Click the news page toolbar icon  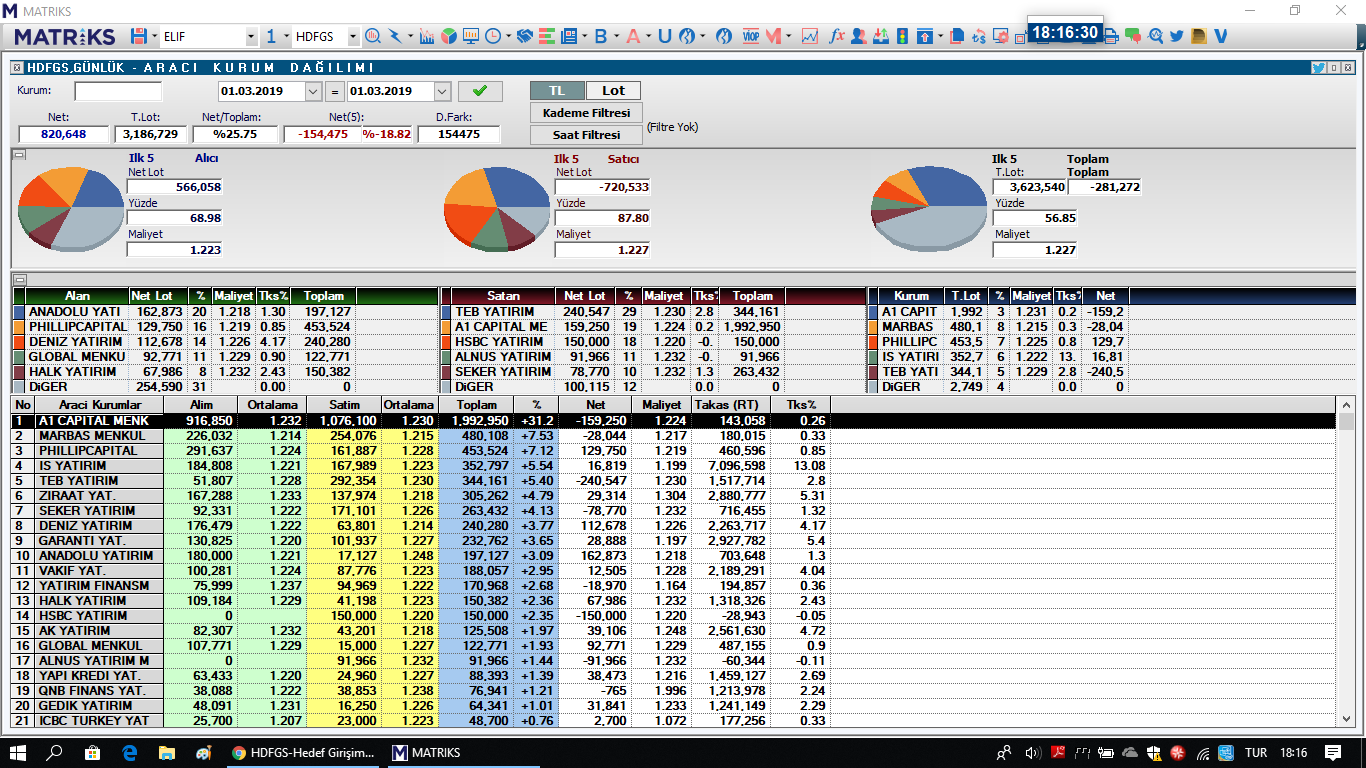569,37
